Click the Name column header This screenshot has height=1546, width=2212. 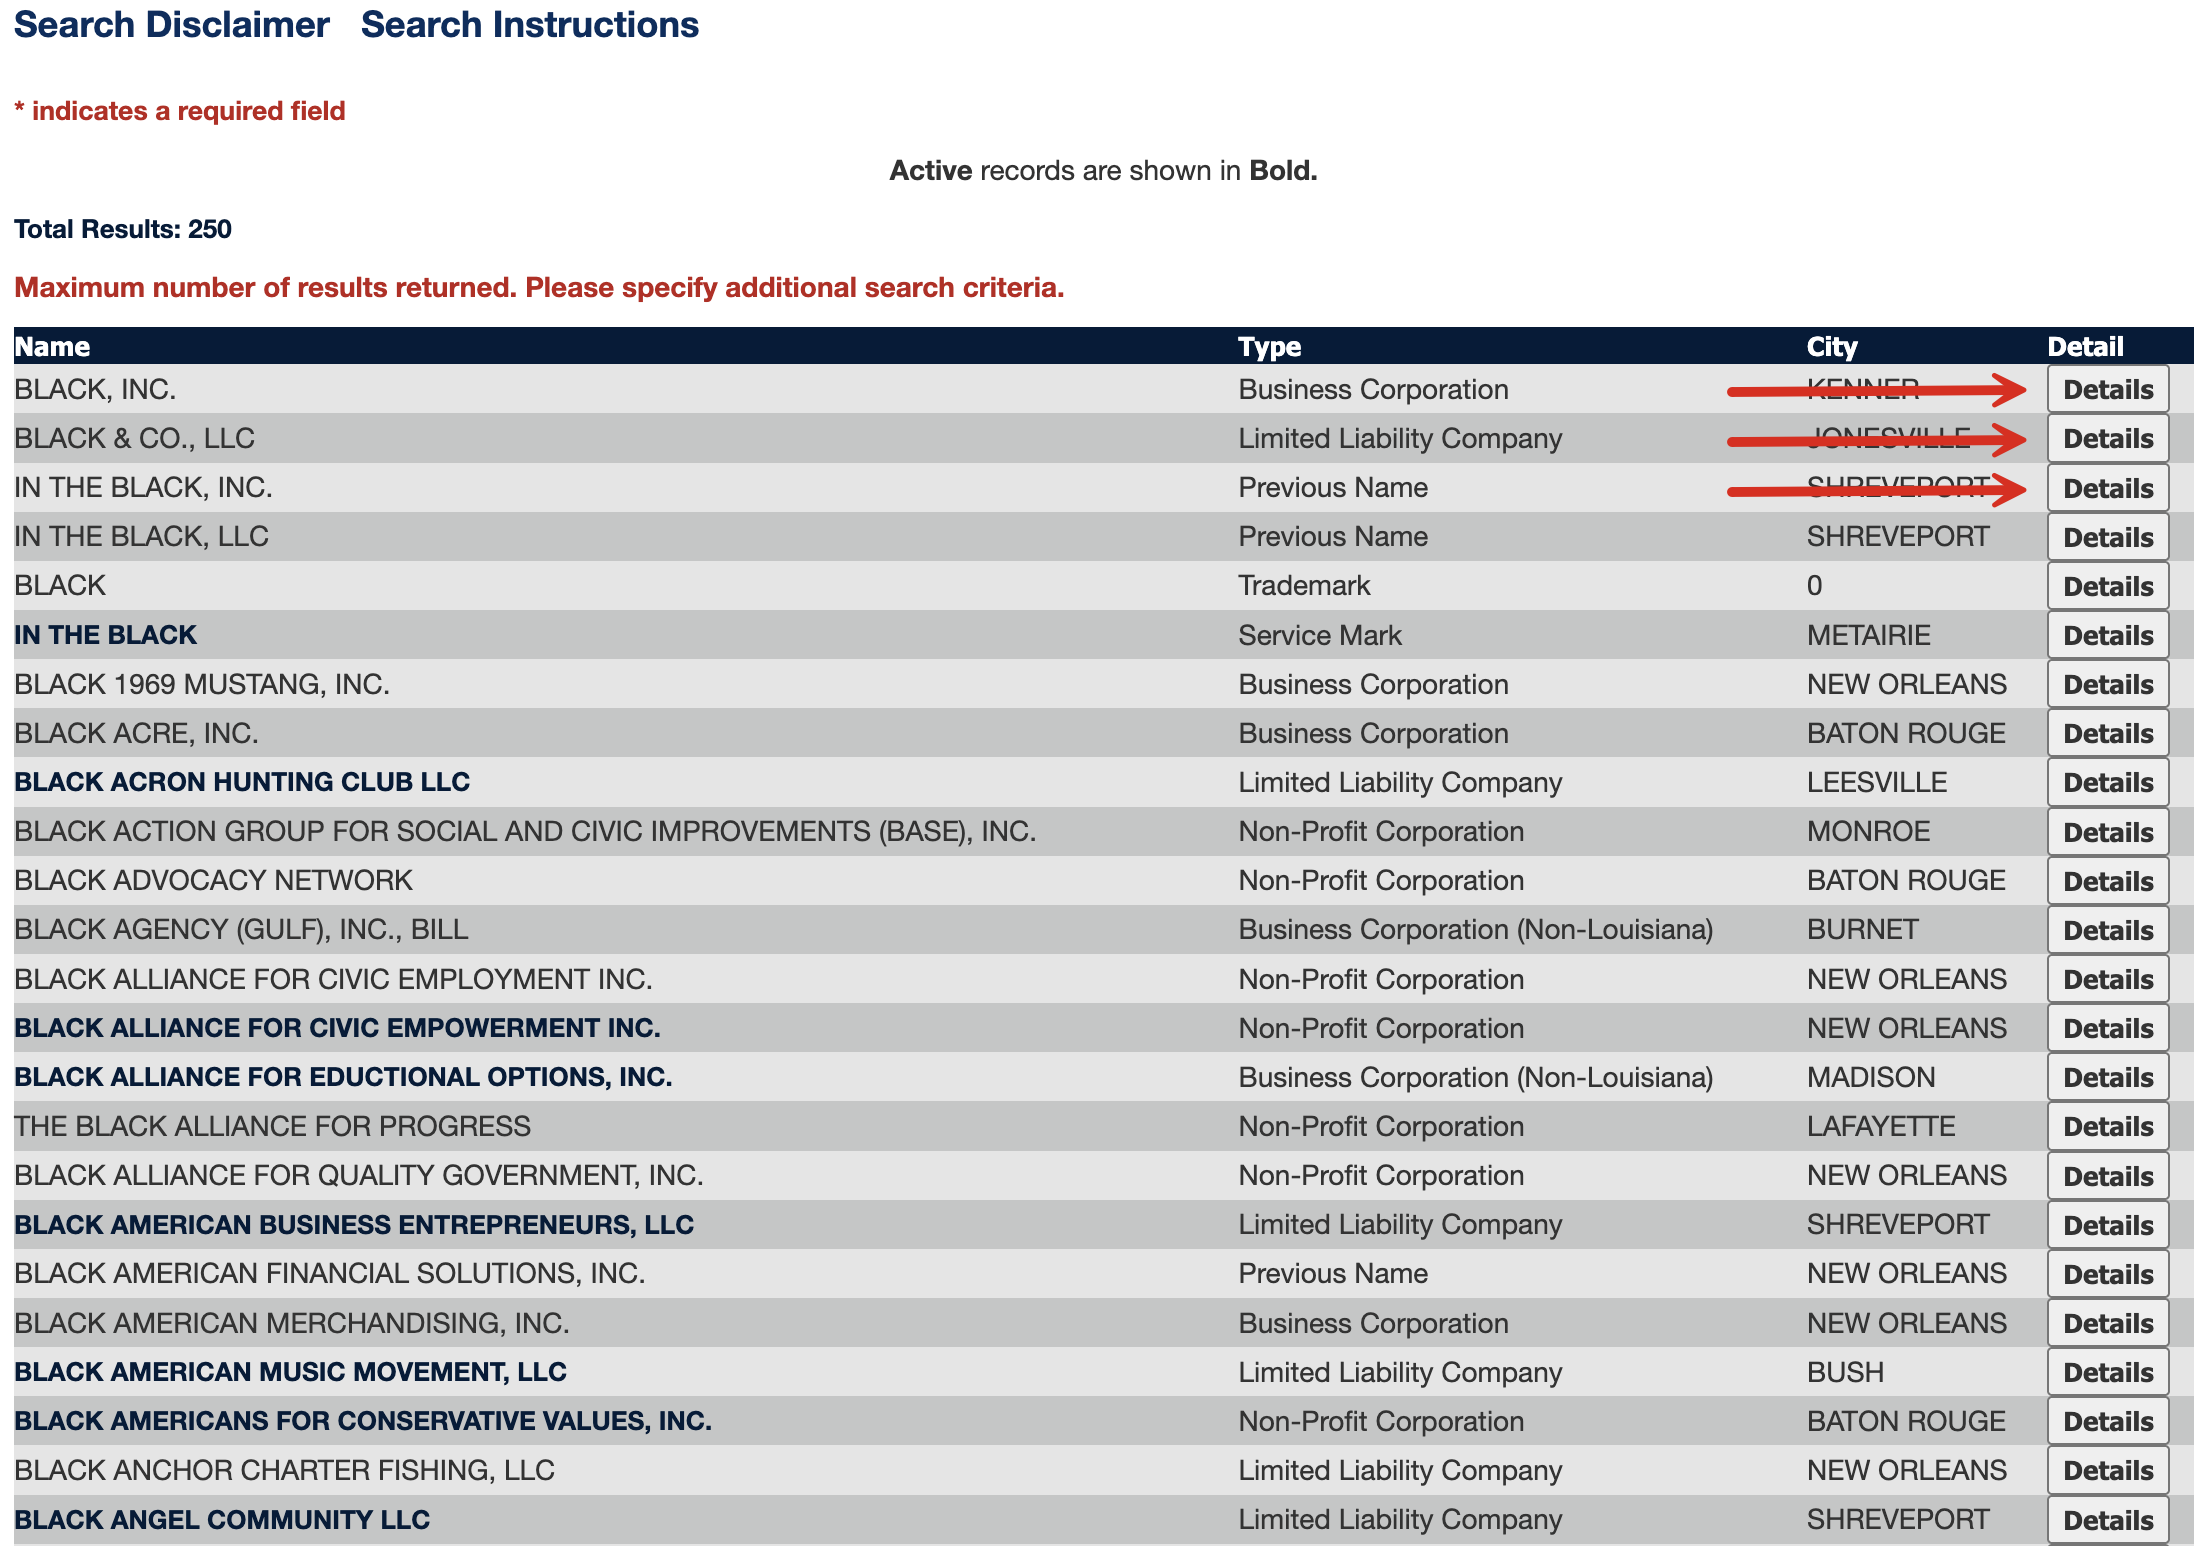pyautogui.click(x=52, y=346)
